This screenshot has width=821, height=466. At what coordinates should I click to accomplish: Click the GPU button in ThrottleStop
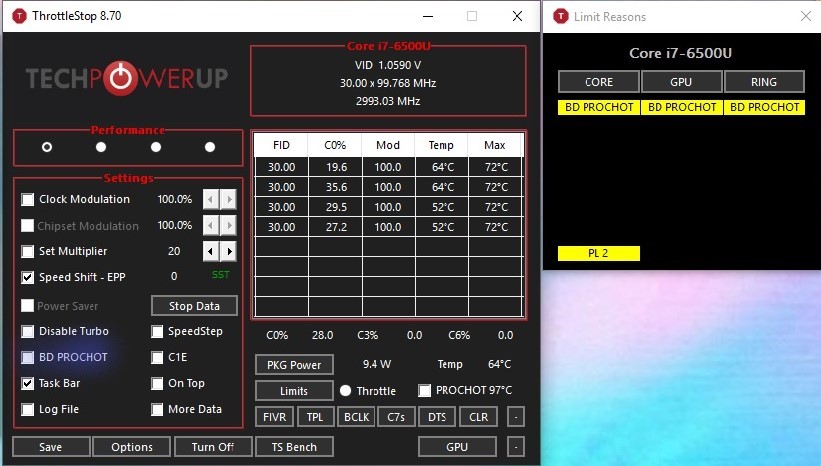[x=457, y=447]
